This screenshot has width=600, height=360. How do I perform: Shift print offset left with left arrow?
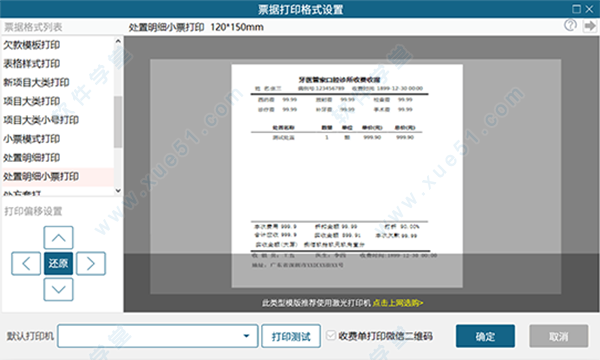point(26,263)
